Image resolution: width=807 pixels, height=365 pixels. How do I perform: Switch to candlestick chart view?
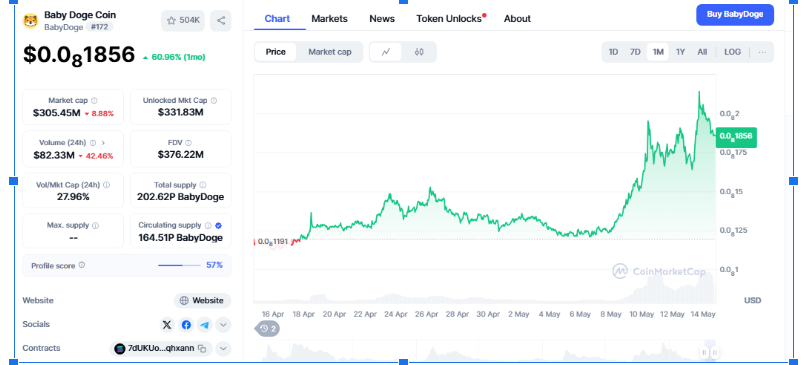coord(419,52)
